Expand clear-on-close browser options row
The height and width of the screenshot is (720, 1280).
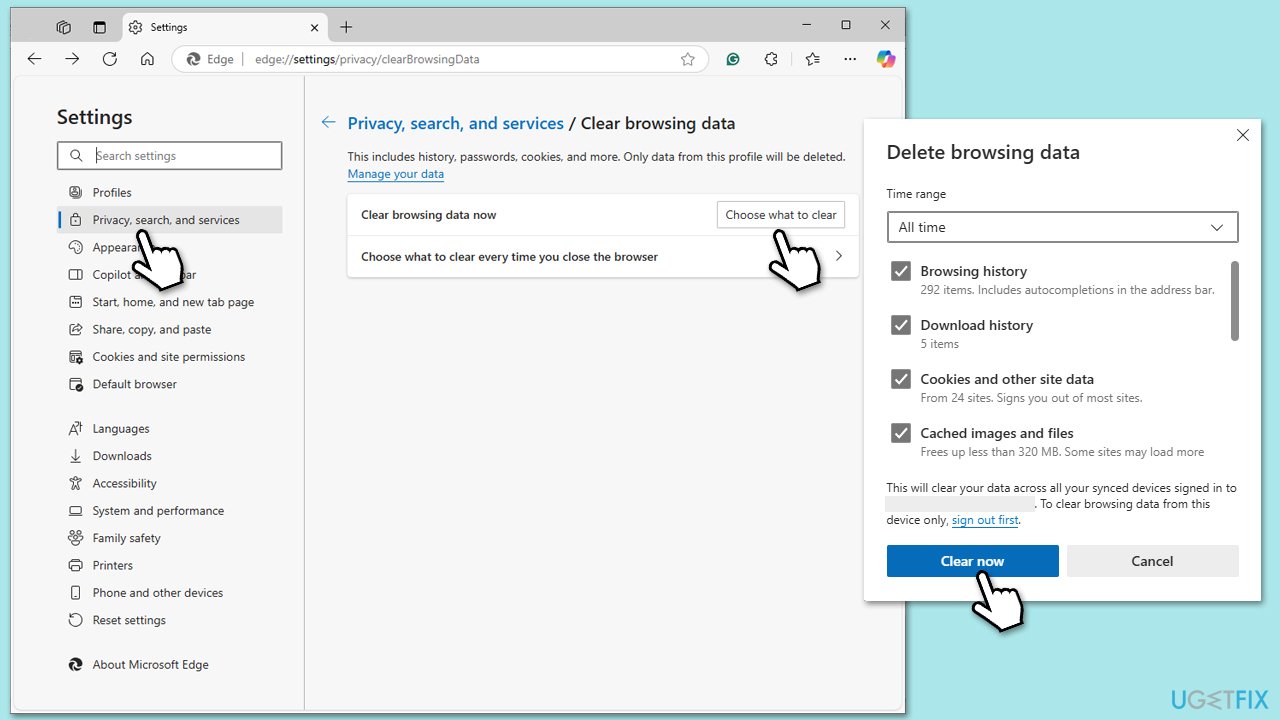click(602, 257)
